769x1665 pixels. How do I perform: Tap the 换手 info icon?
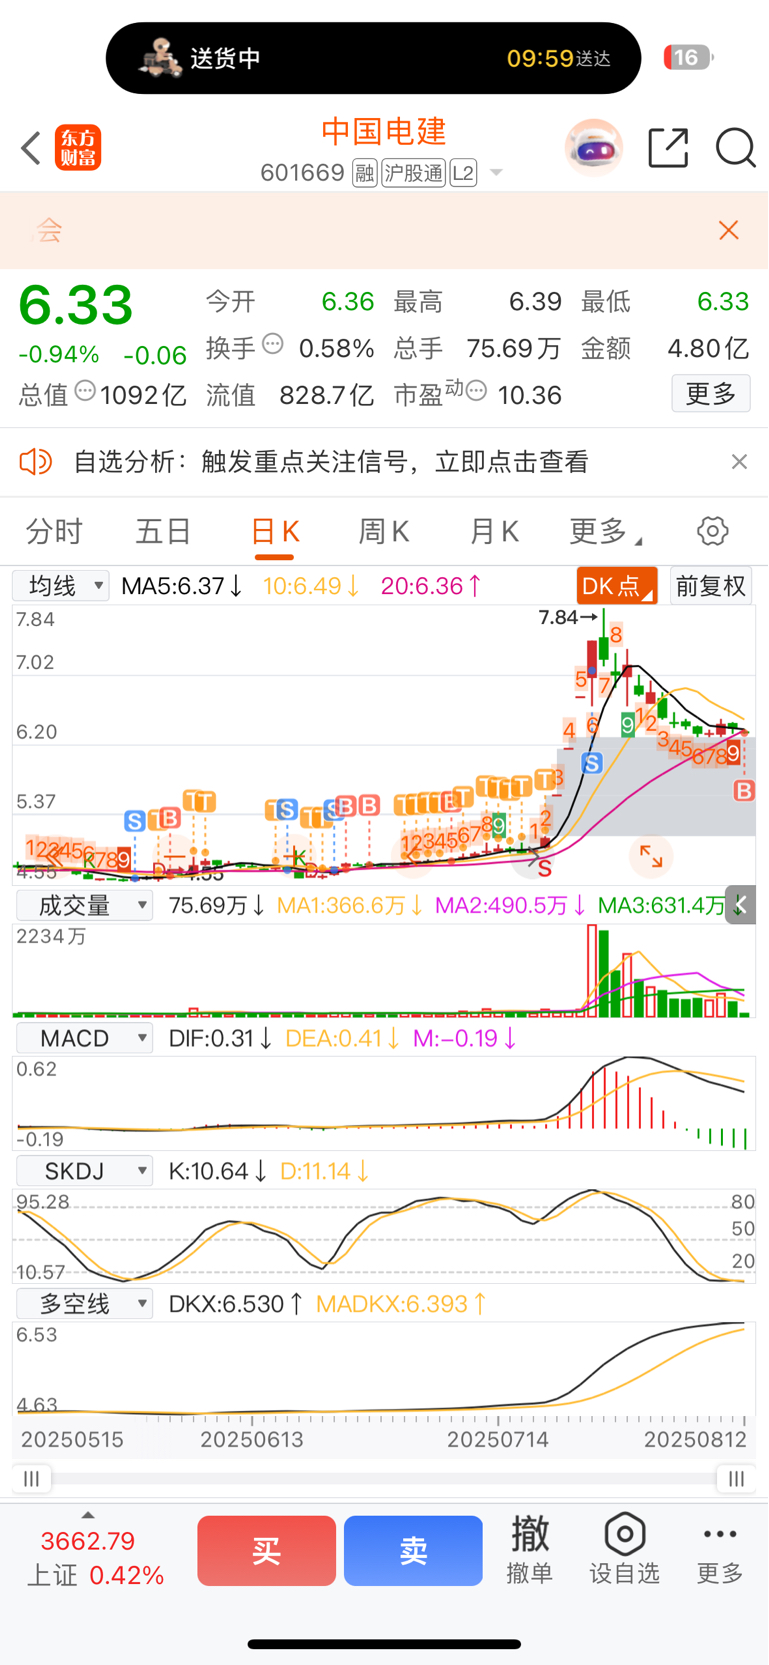pyautogui.click(x=273, y=345)
